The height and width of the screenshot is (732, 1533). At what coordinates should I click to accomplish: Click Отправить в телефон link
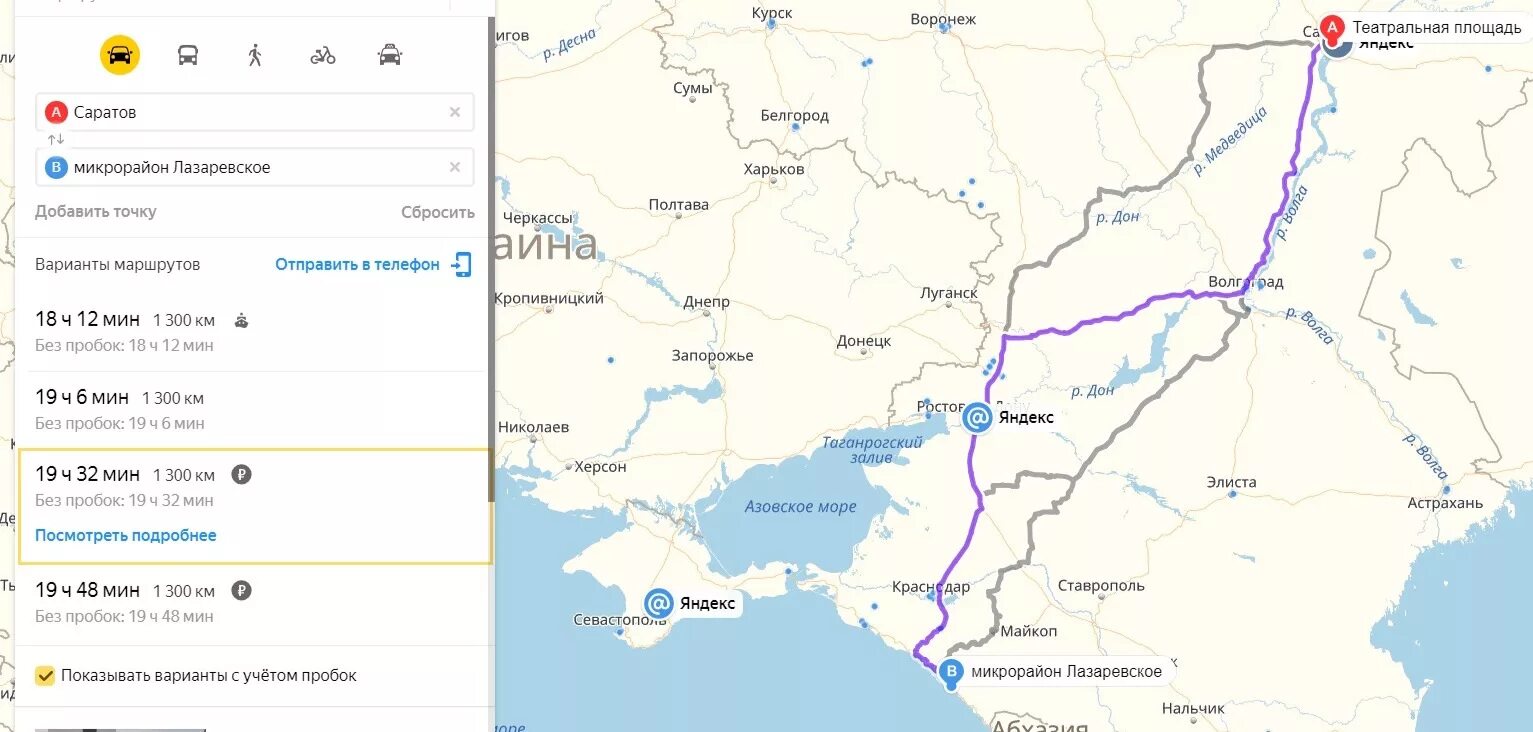pos(357,264)
